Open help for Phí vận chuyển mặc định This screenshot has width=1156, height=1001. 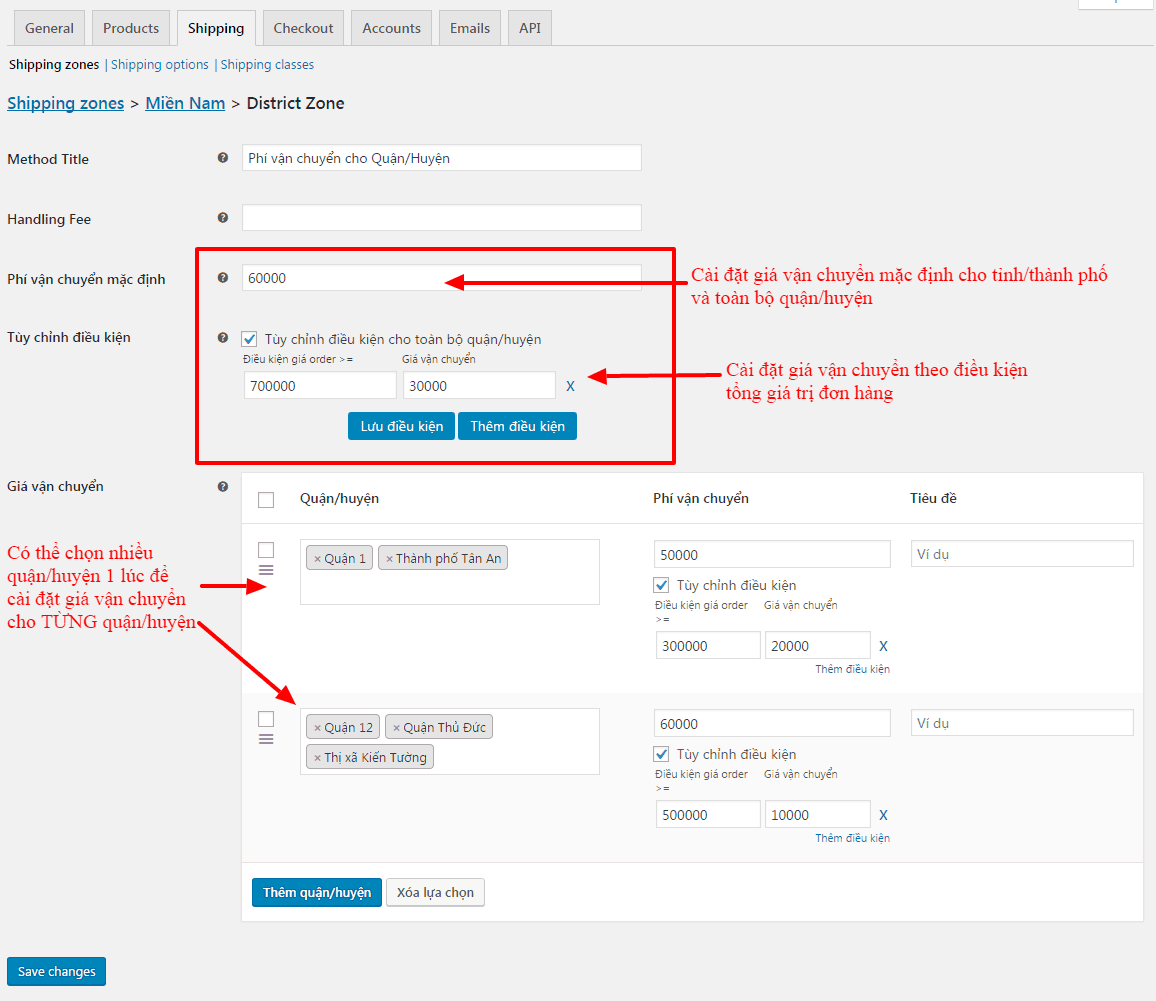point(222,278)
